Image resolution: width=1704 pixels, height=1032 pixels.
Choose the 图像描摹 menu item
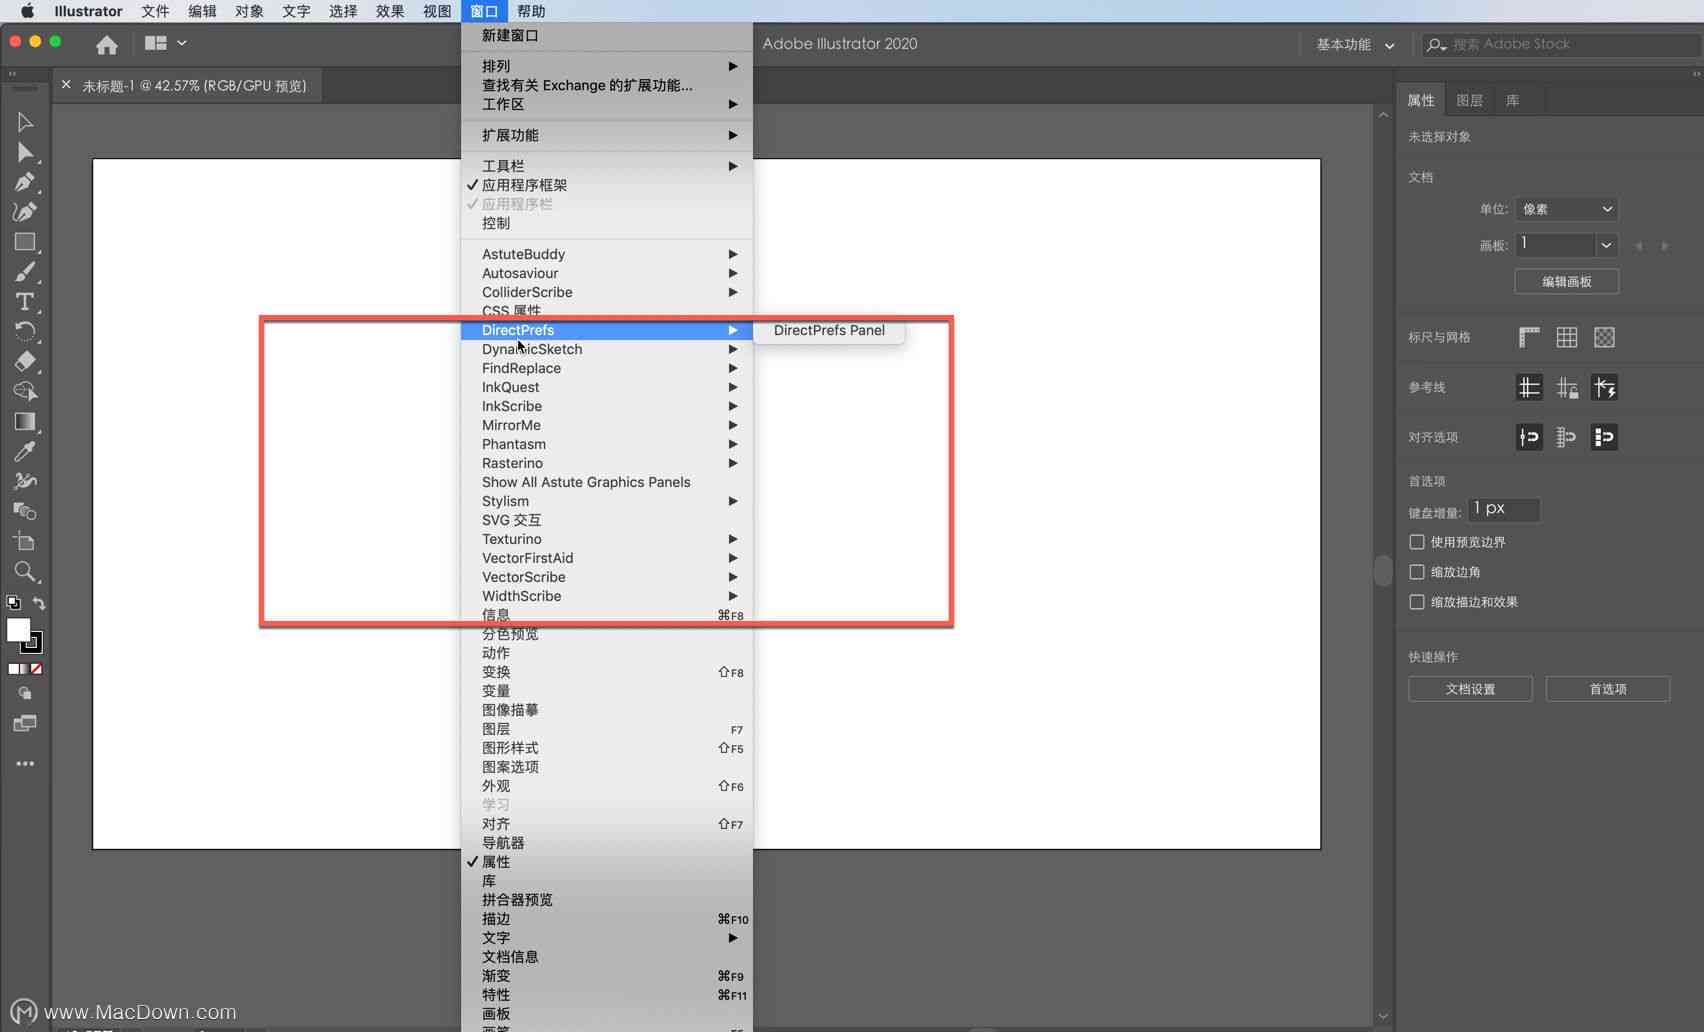click(x=606, y=710)
